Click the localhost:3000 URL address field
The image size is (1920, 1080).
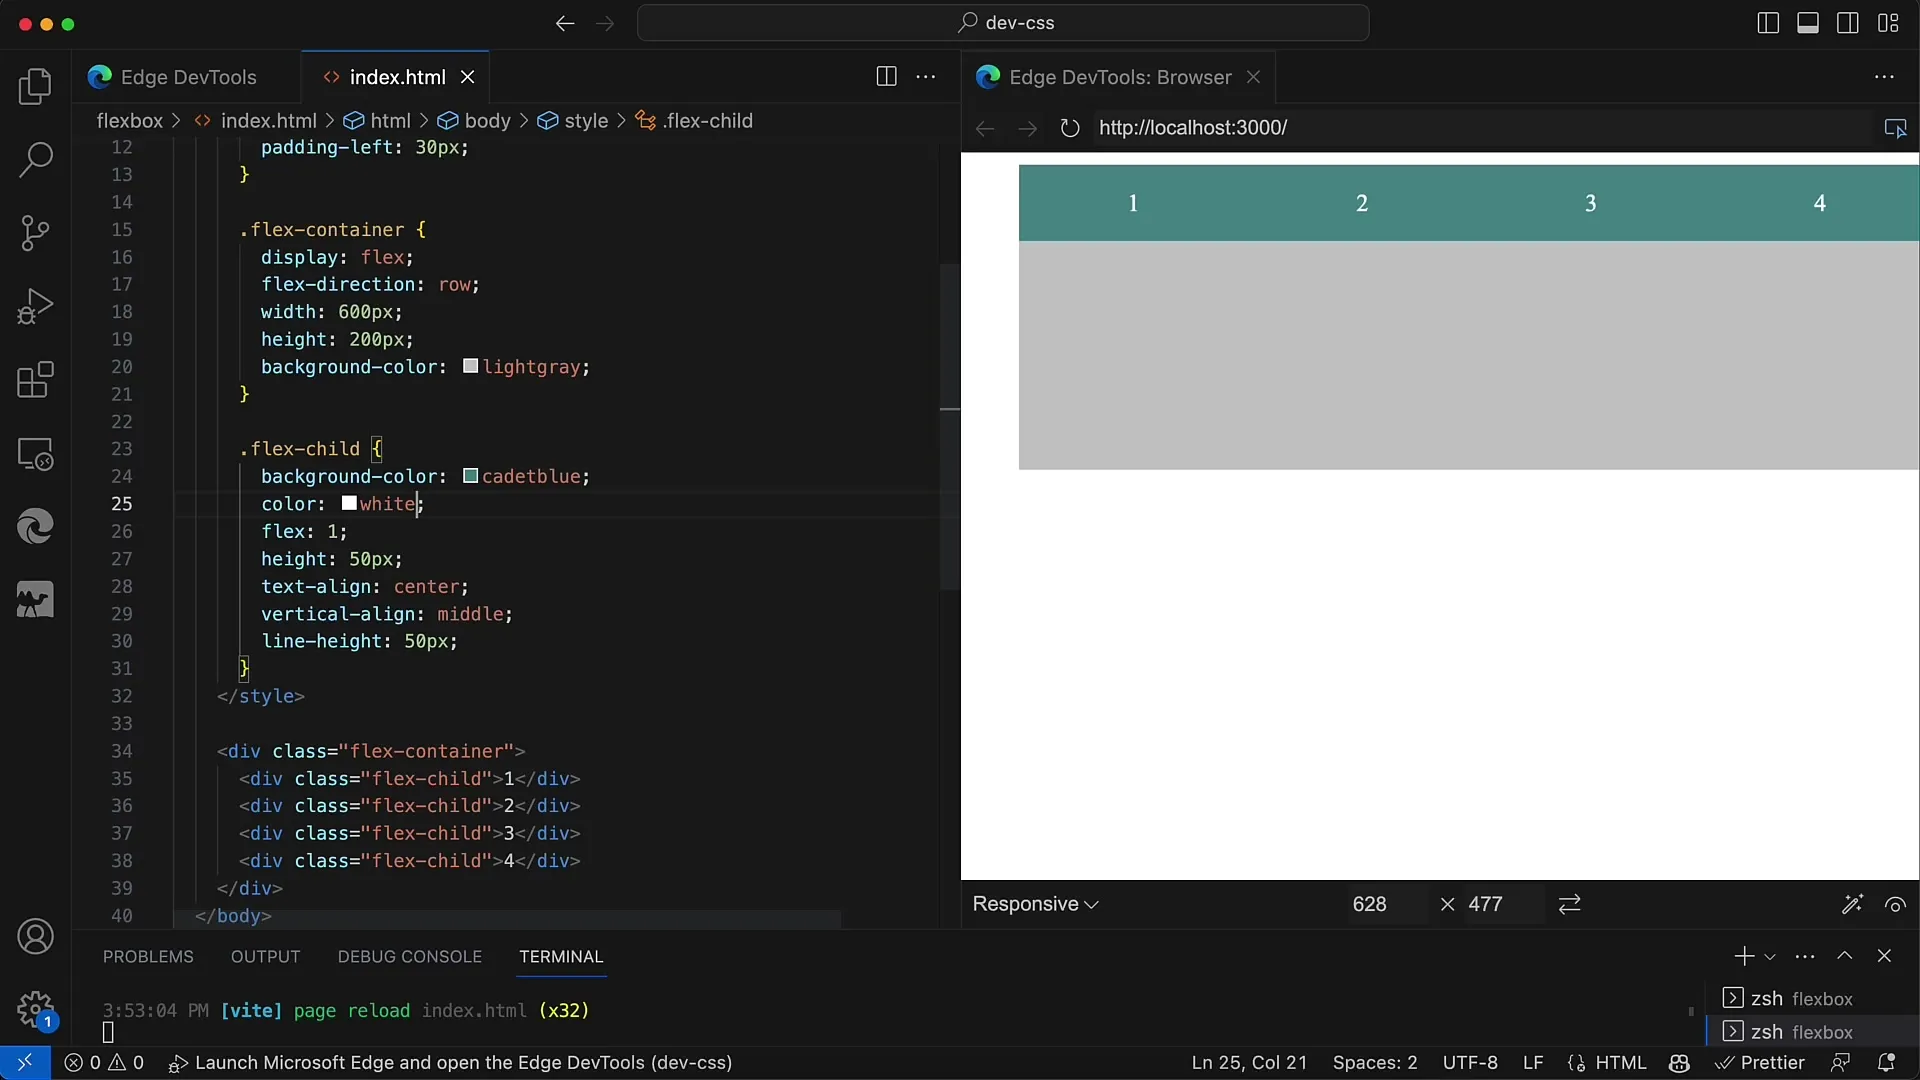pyautogui.click(x=1480, y=128)
